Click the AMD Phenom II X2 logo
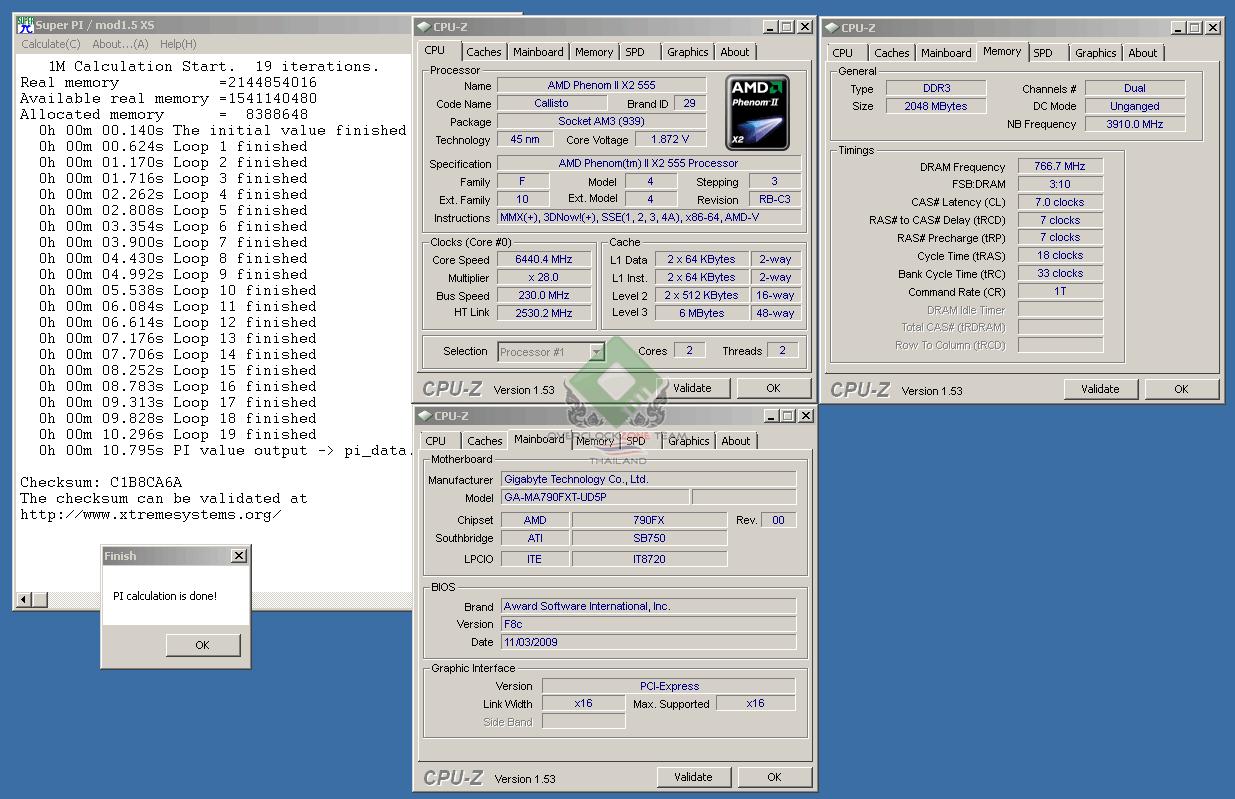The height and width of the screenshot is (799, 1235). (758, 112)
